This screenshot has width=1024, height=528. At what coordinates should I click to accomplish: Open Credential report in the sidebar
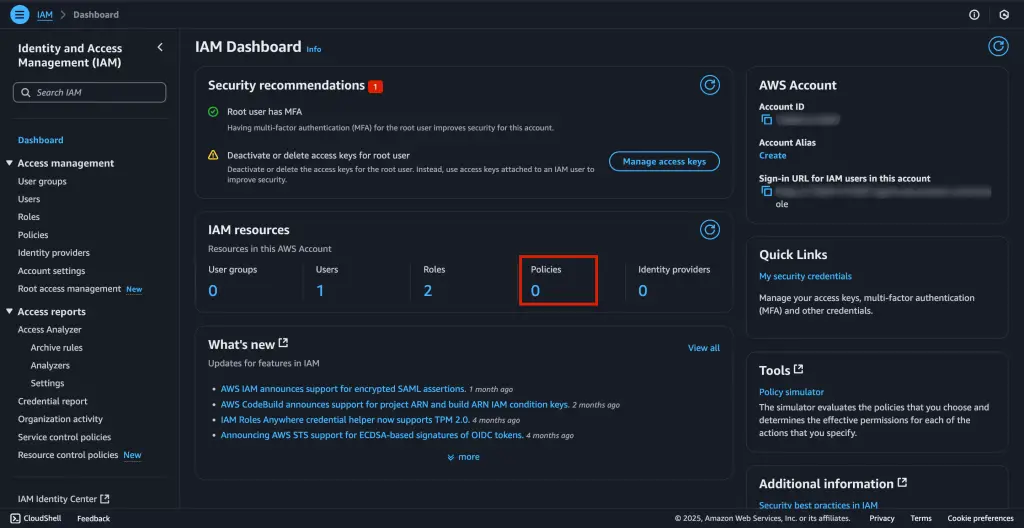[52, 401]
